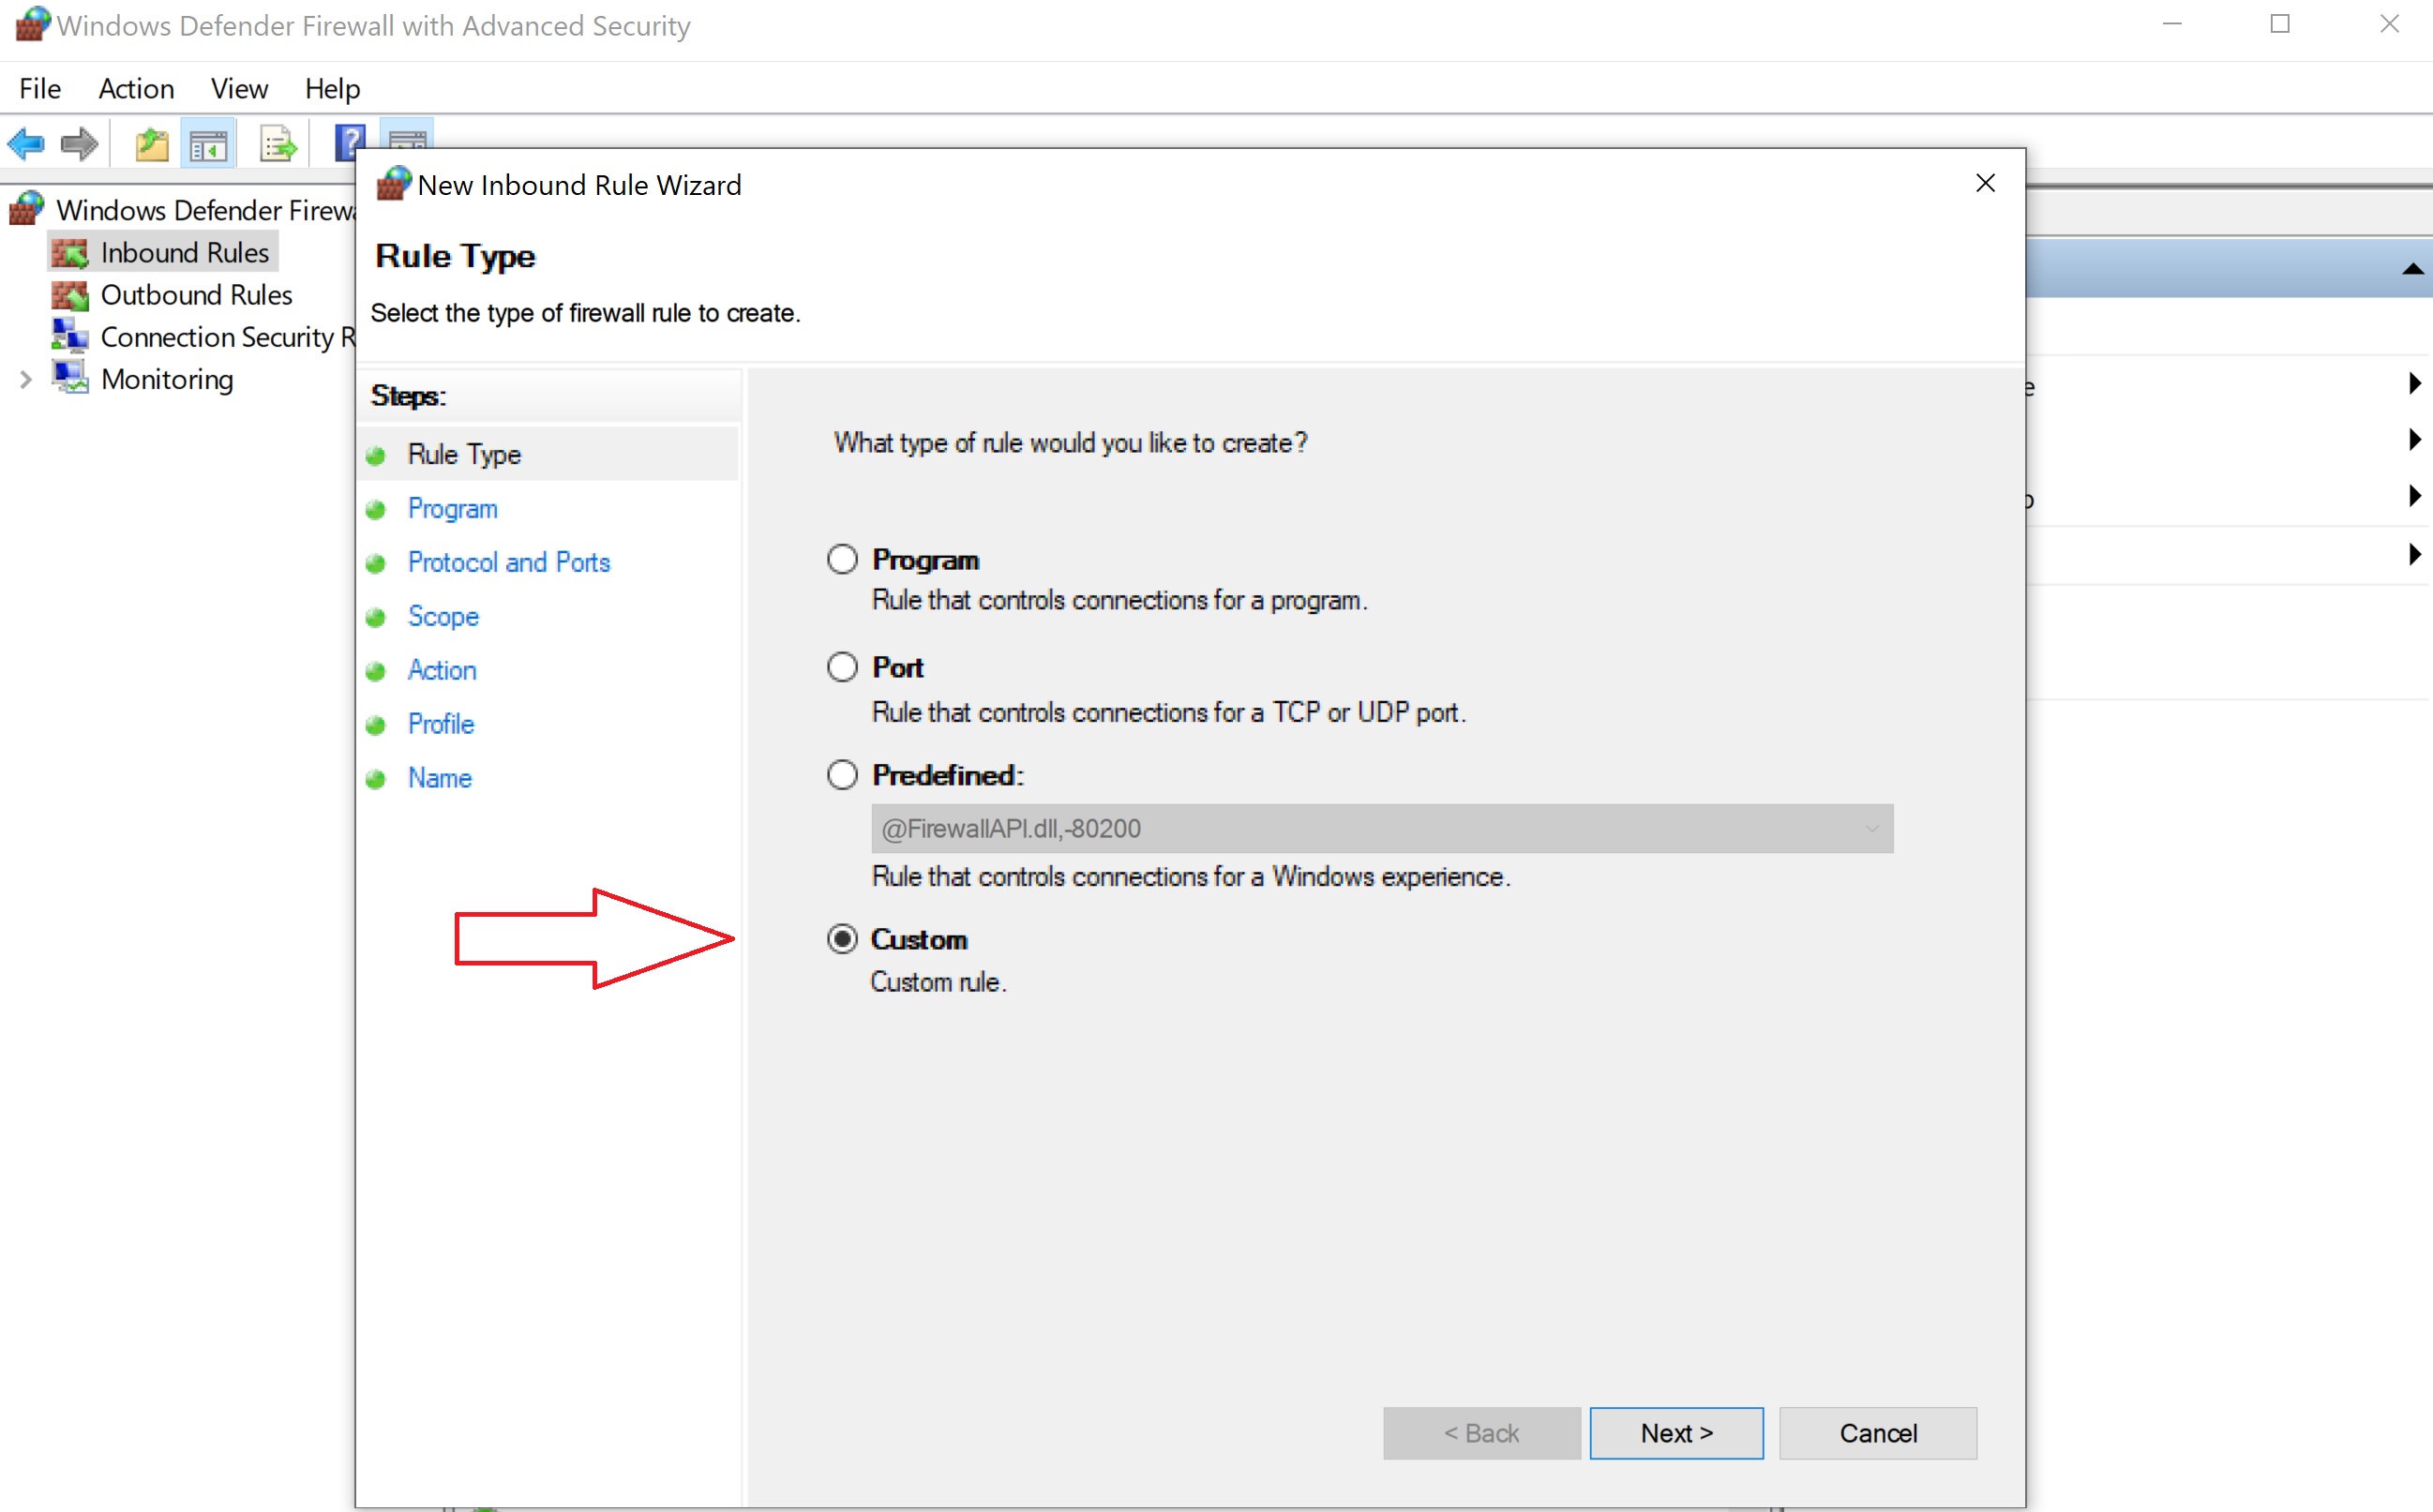Click the disabled < Back button

1481,1432
